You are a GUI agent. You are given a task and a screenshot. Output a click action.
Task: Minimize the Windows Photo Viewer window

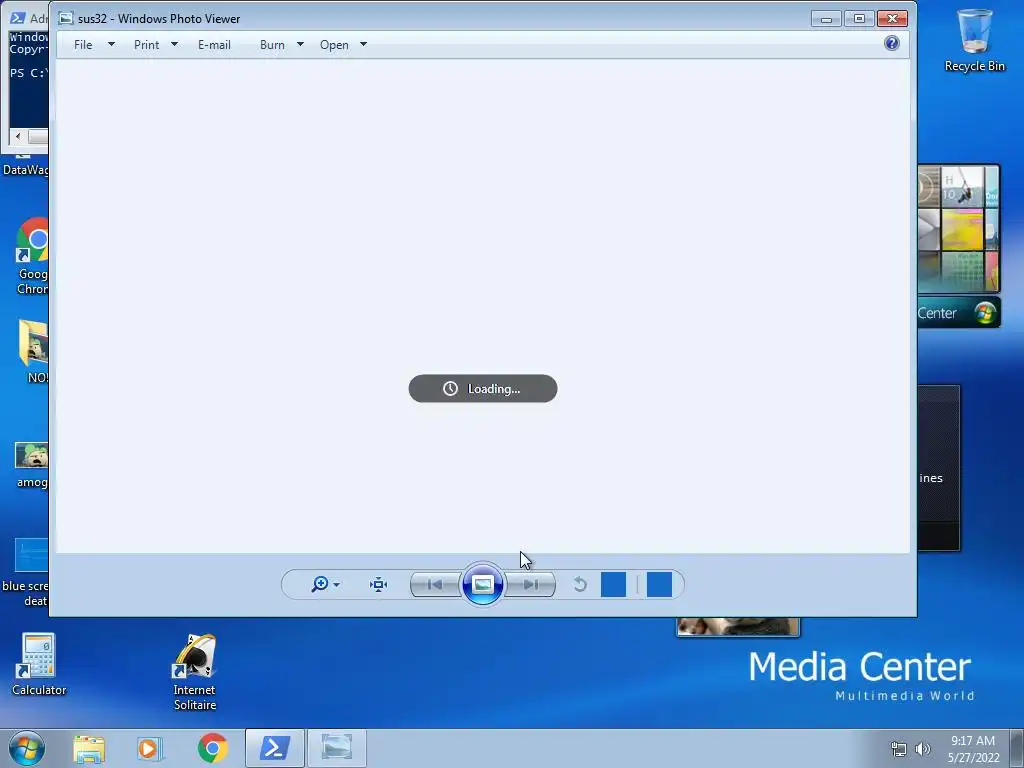[x=826, y=19]
